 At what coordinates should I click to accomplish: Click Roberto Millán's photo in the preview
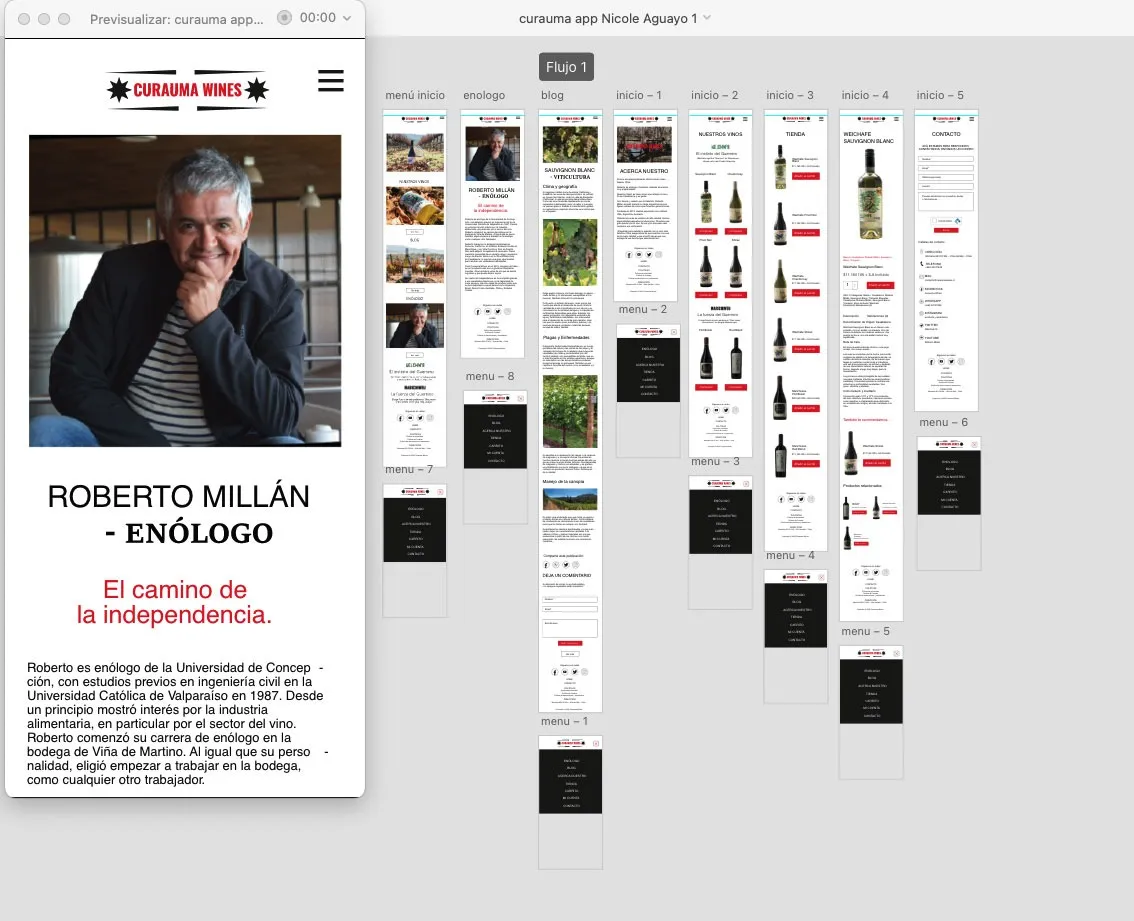tap(185, 290)
